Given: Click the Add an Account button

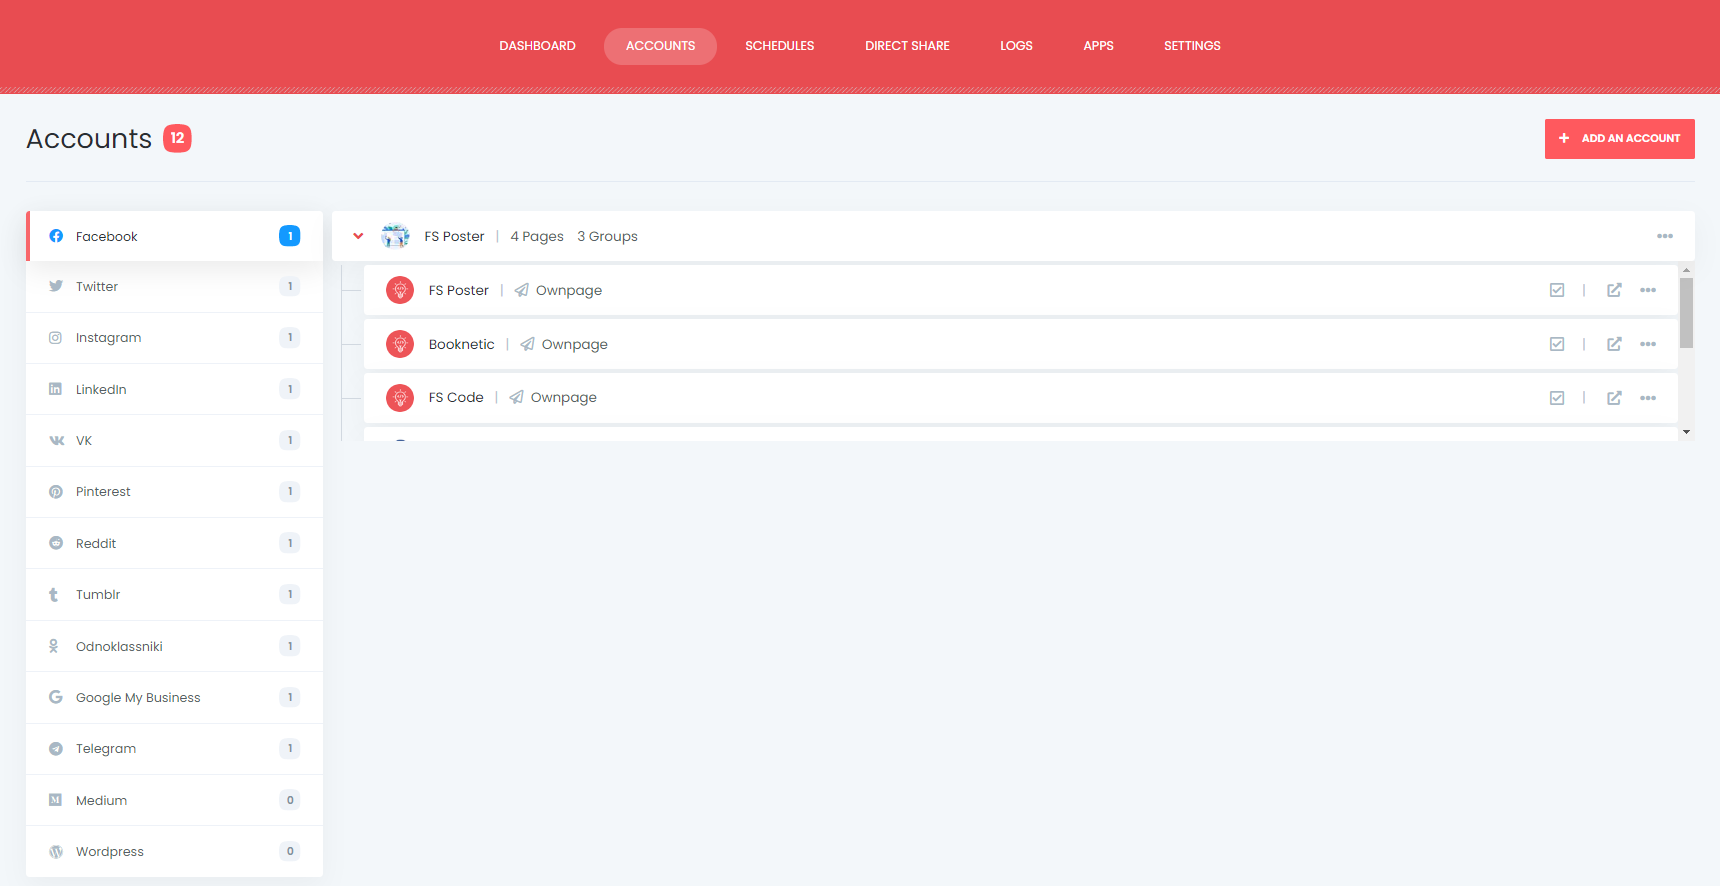Looking at the screenshot, I should click(x=1620, y=139).
